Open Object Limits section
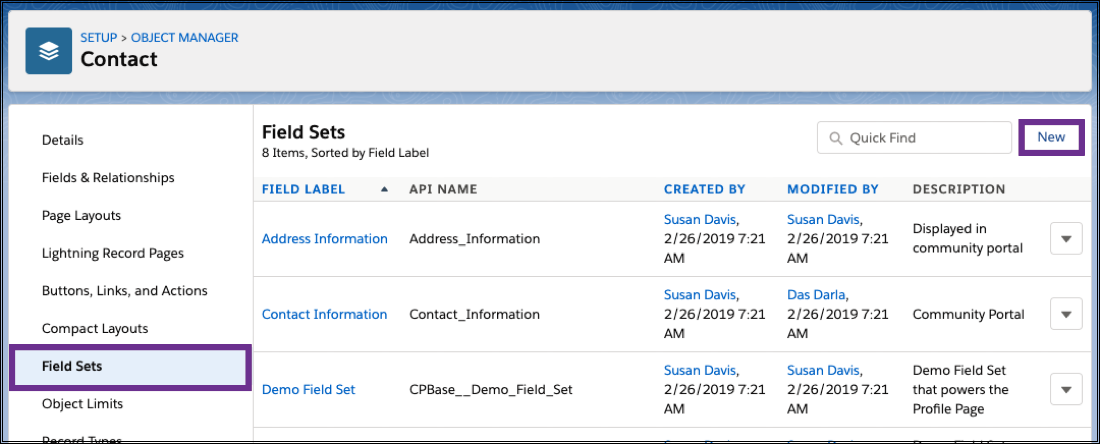 (83, 404)
